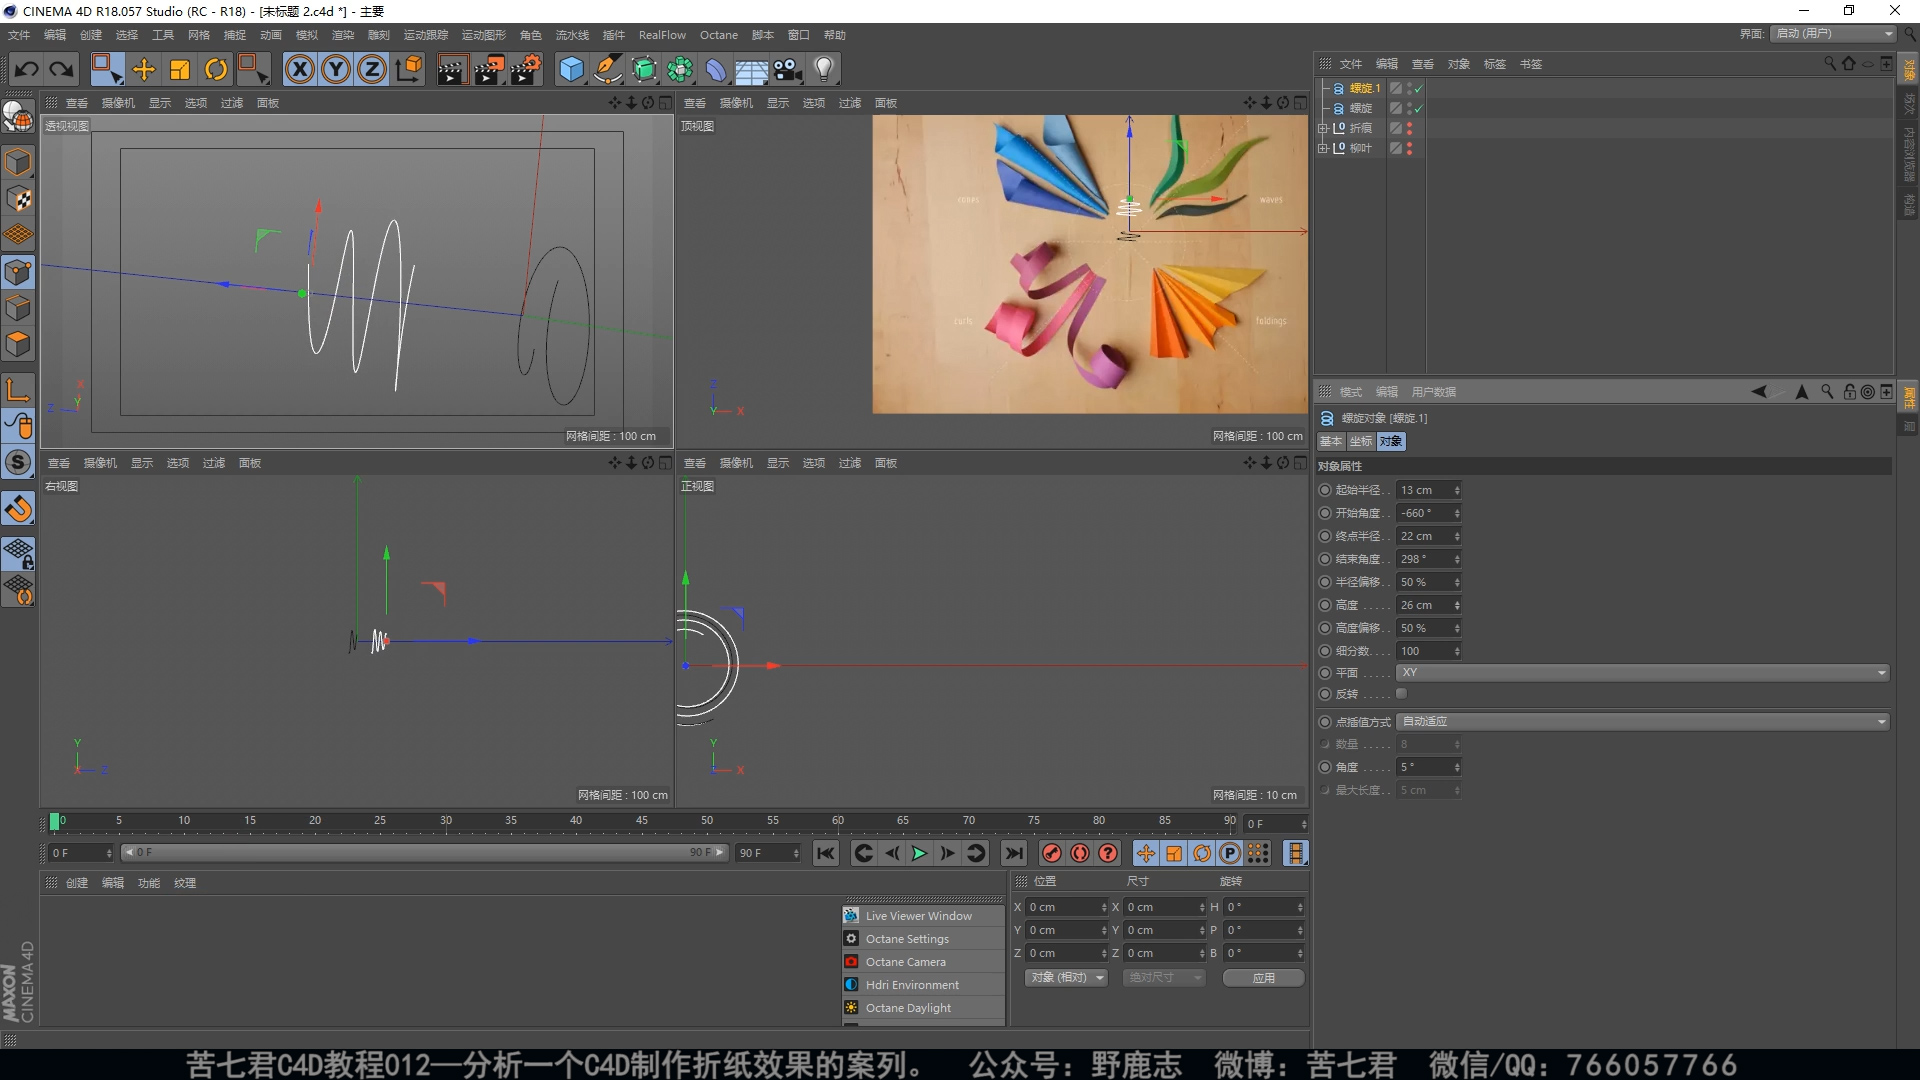Click the 应用 apply button
The height and width of the screenshot is (1080, 1920).
point(1263,977)
